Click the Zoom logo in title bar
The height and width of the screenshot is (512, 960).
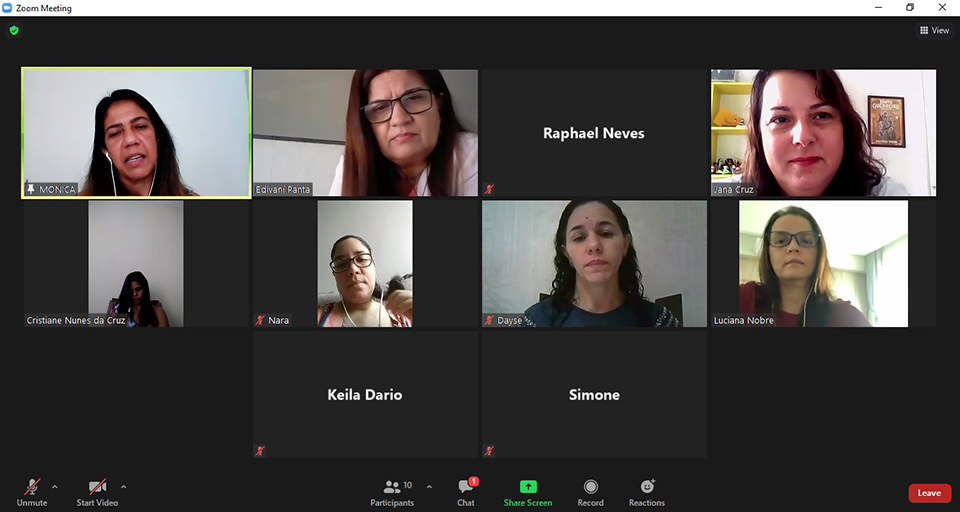pyautogui.click(x=7, y=8)
